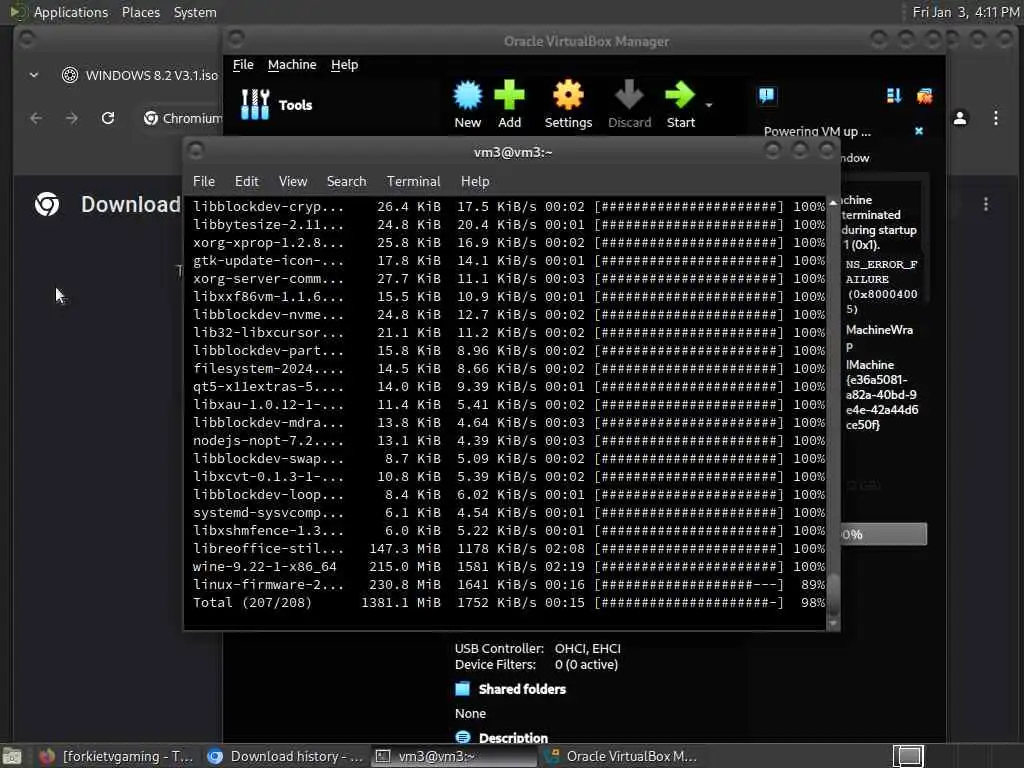Open the Start button dropdown arrow
The width and height of the screenshot is (1024, 768).
click(709, 105)
